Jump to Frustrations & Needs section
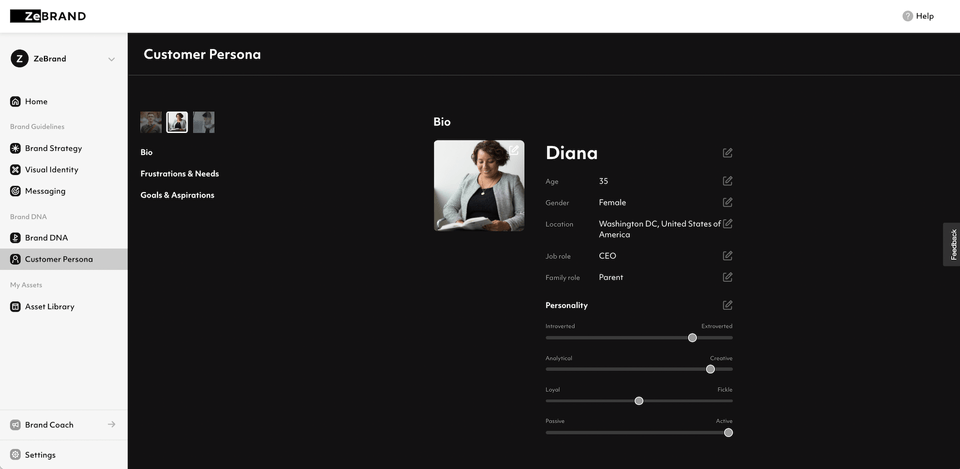The image size is (960, 469). [179, 174]
